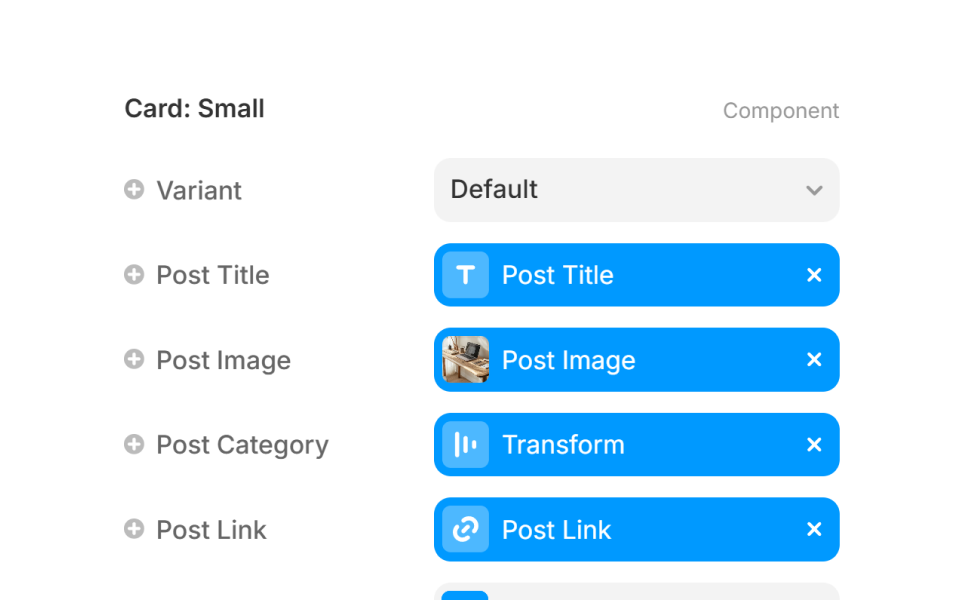Click the Card: Small component title
Screen dimensions: 960x600
[194, 108]
